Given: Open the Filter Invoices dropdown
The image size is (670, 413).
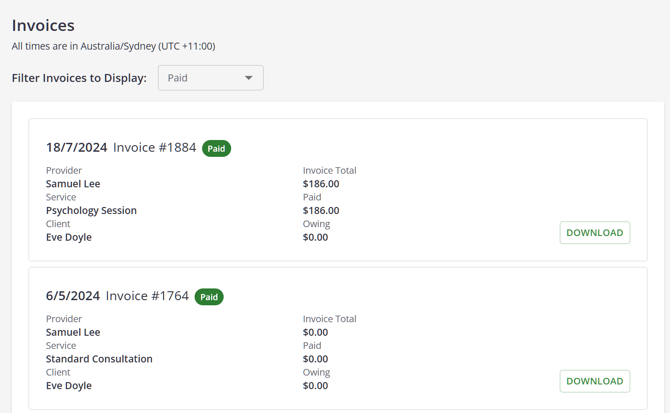Looking at the screenshot, I should click(210, 78).
